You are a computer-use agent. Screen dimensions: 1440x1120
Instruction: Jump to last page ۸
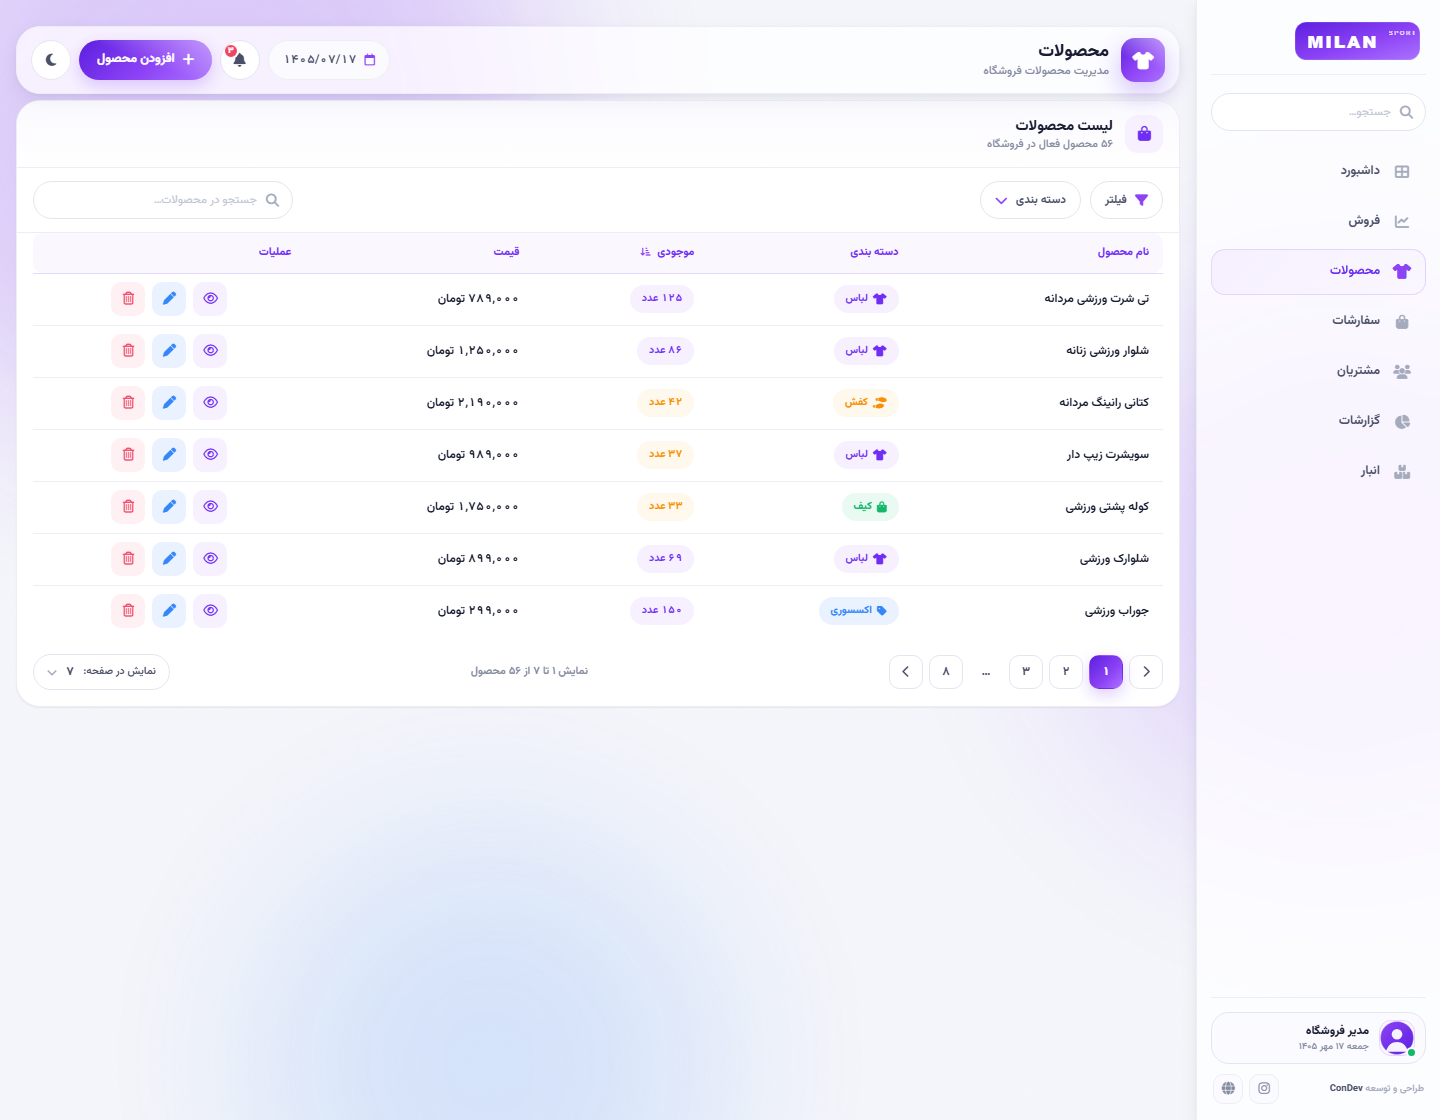pyautogui.click(x=946, y=672)
